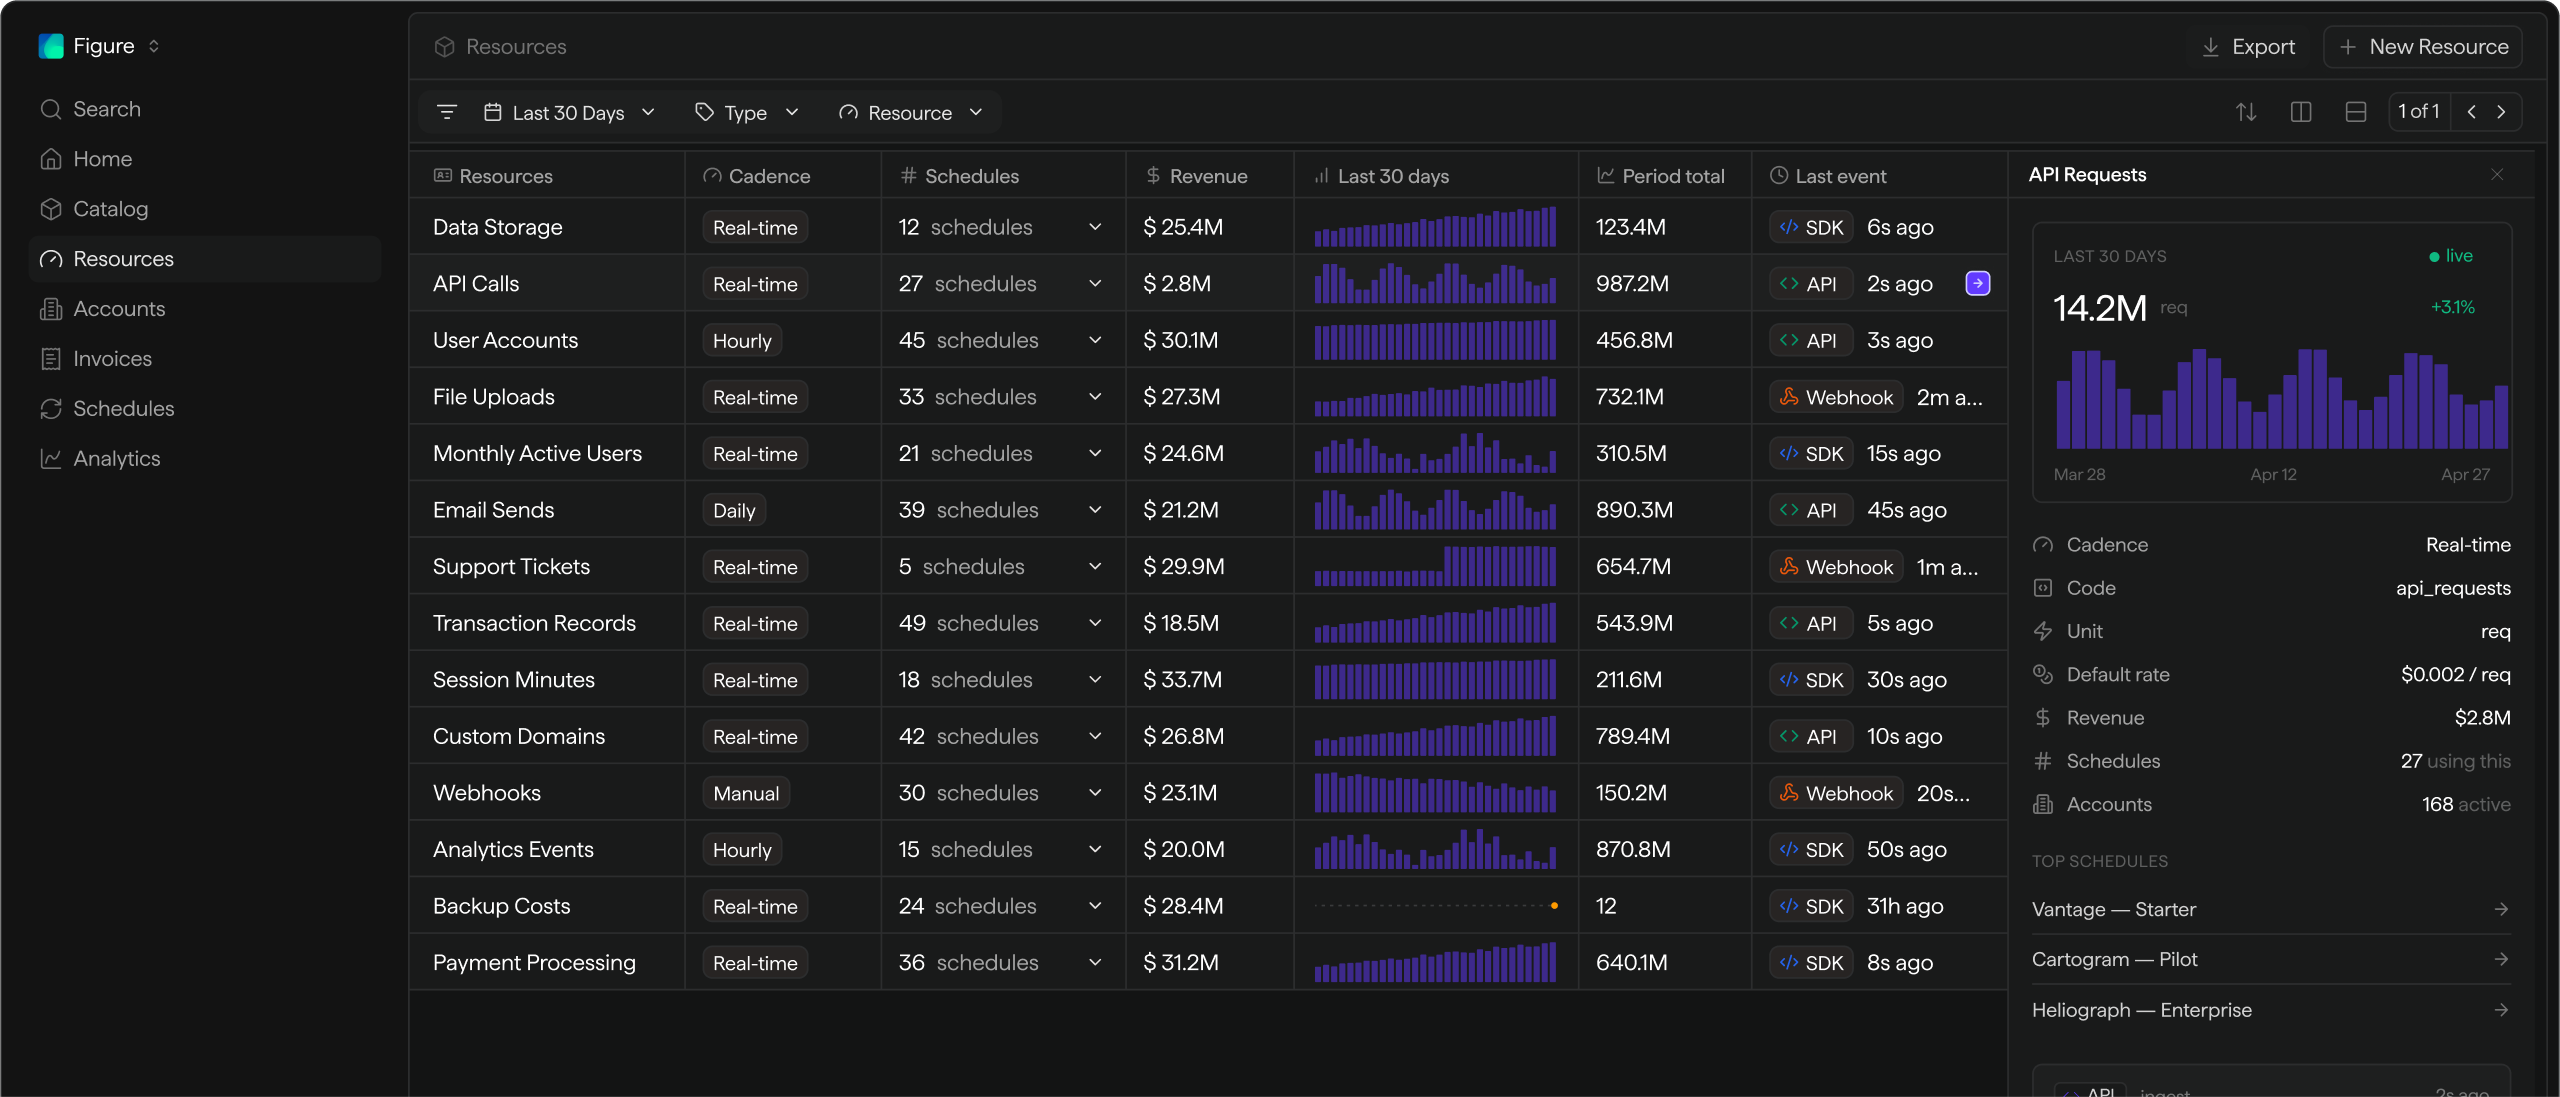2560x1097 pixels.
Task: Open Accounts in the sidebar
Action: click(x=205, y=309)
